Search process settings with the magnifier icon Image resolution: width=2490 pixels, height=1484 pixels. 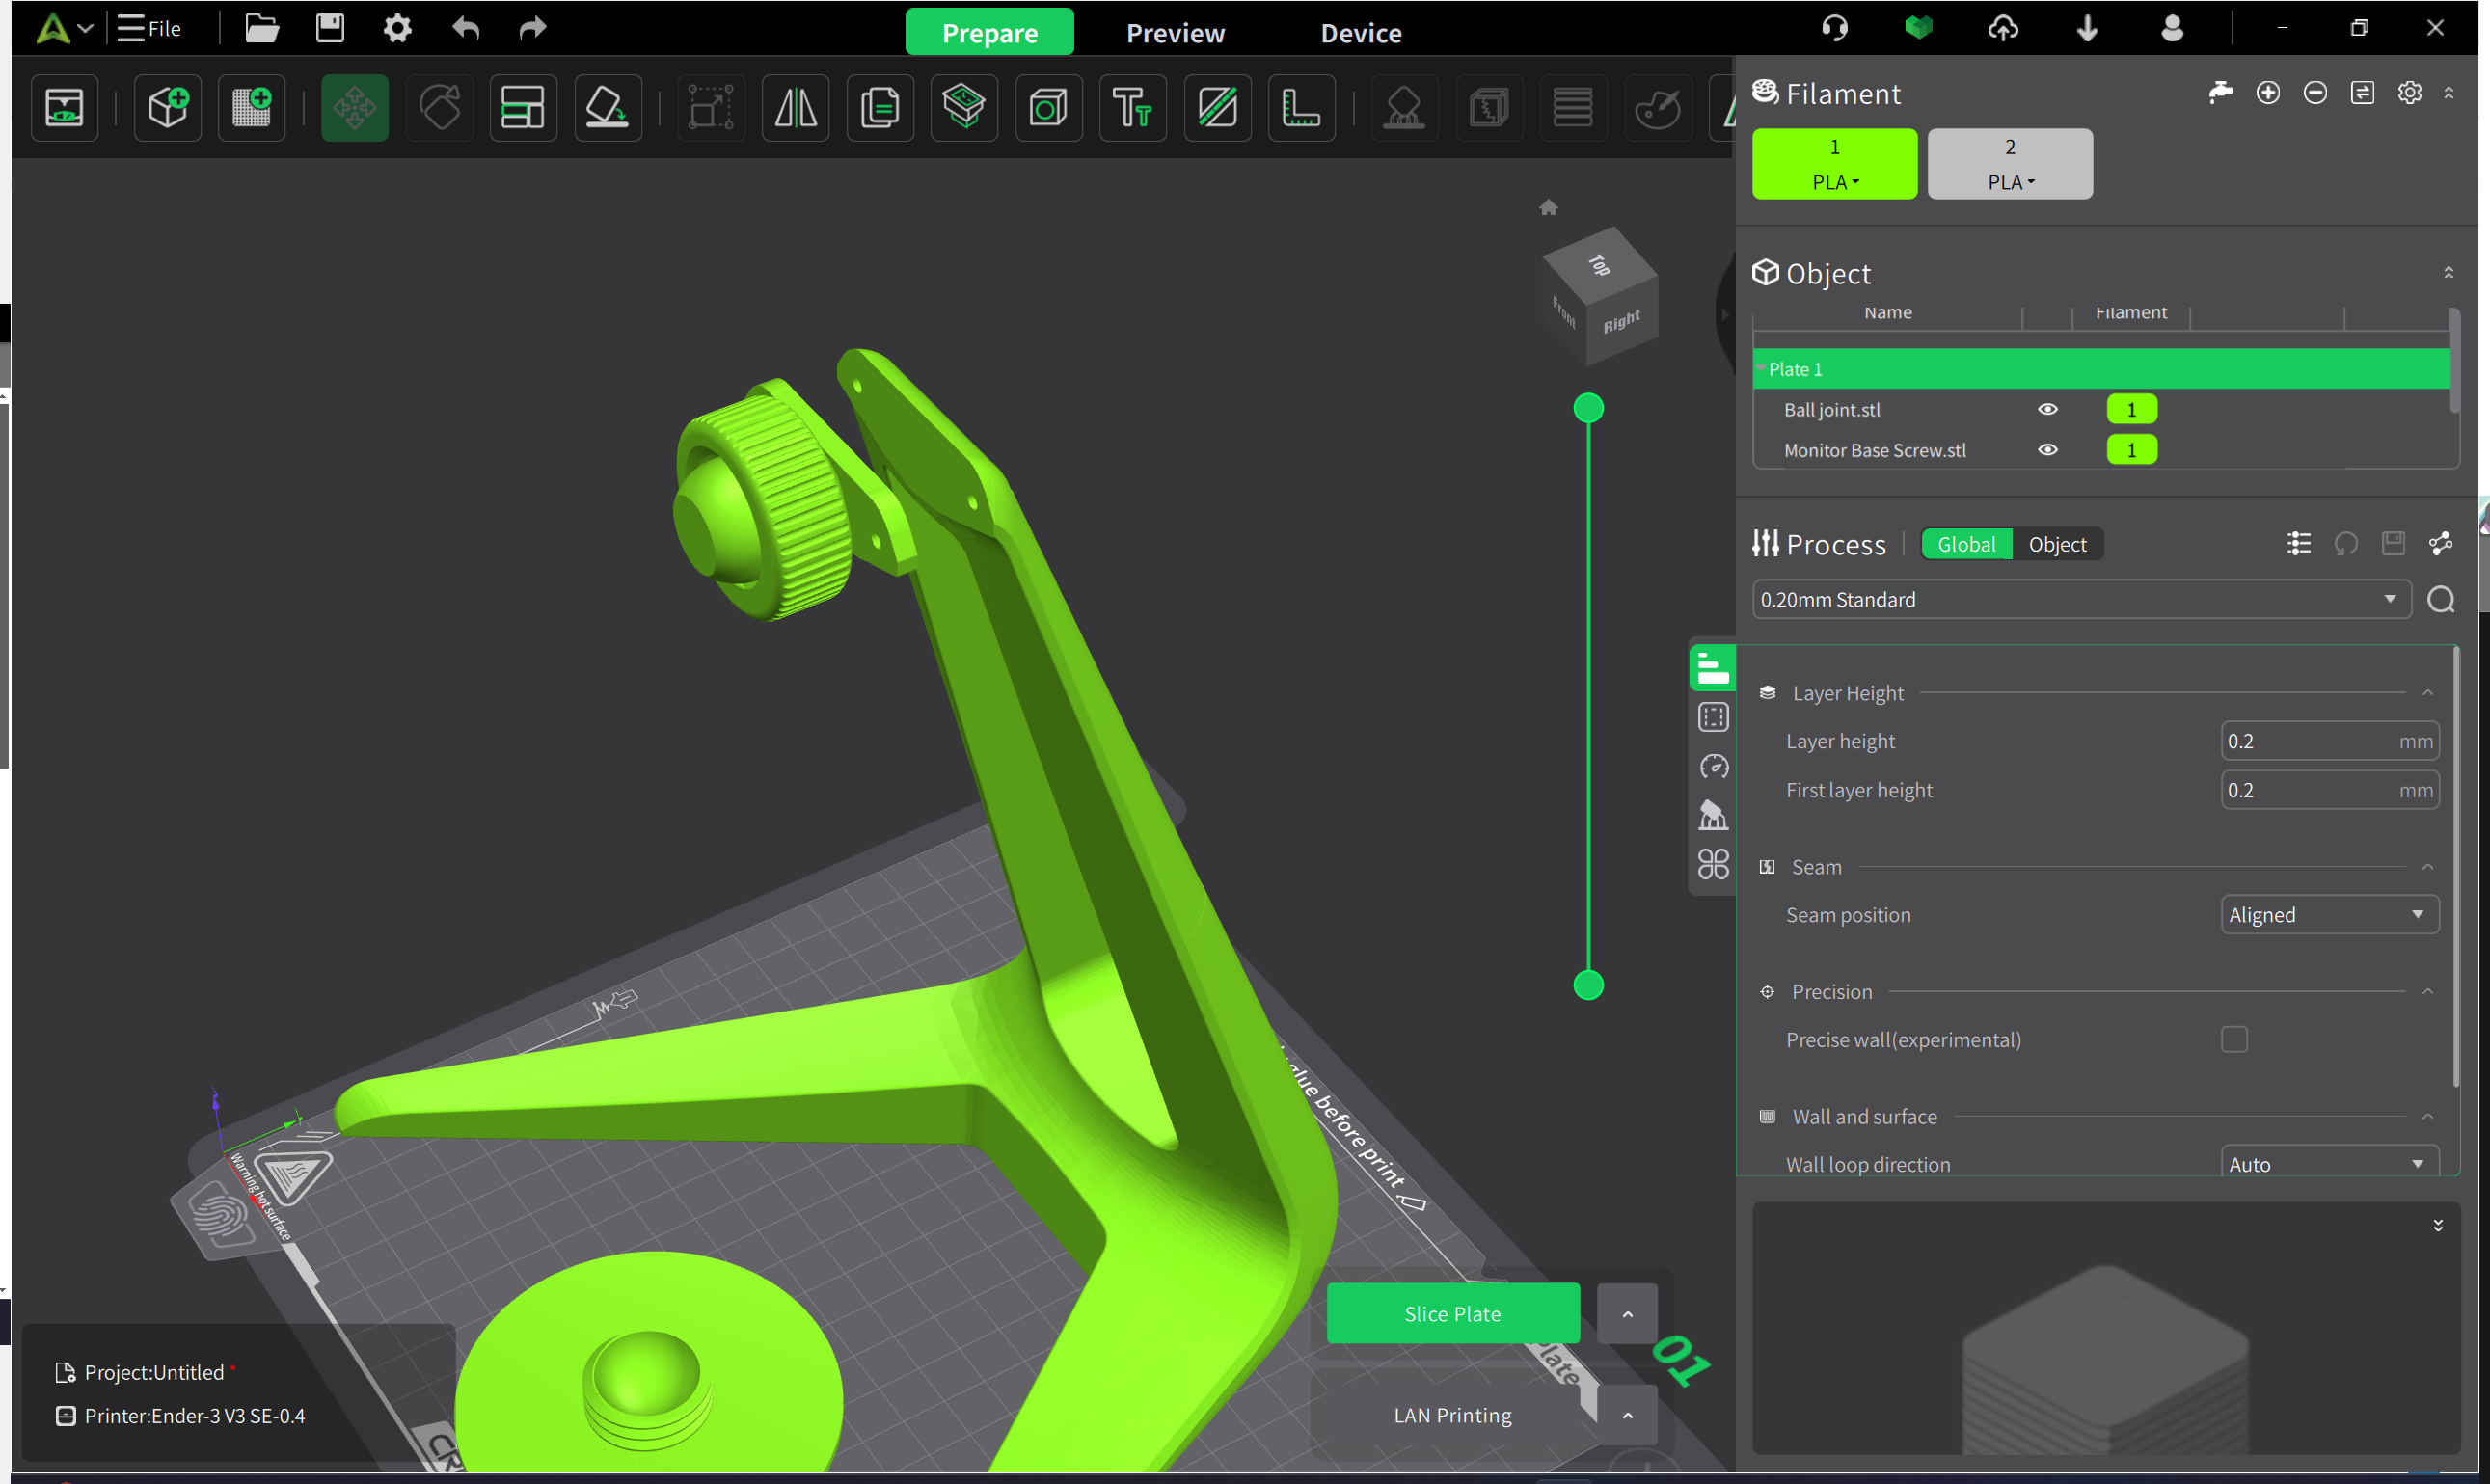[2441, 599]
